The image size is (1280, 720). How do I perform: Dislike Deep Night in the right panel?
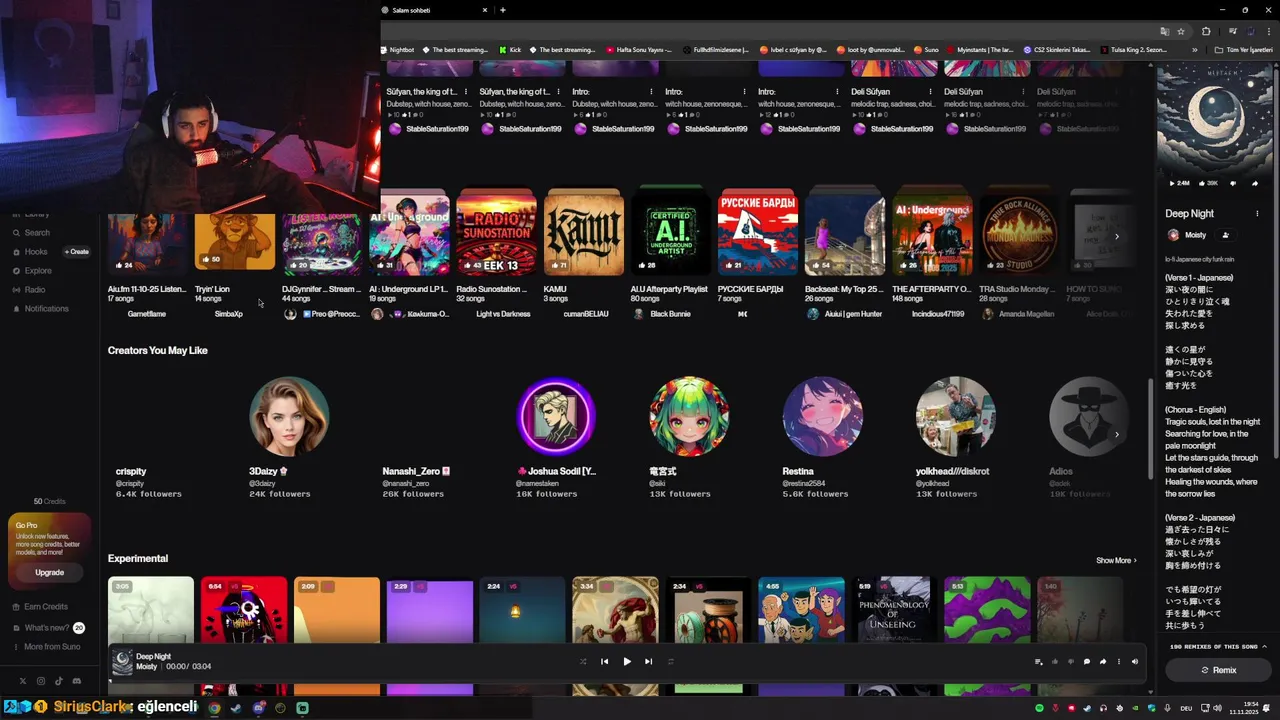click(x=1233, y=183)
